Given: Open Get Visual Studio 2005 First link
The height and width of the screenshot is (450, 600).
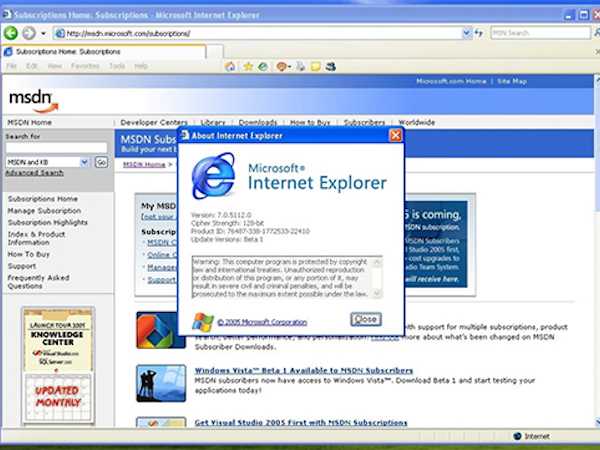Looking at the screenshot, I should (301, 422).
